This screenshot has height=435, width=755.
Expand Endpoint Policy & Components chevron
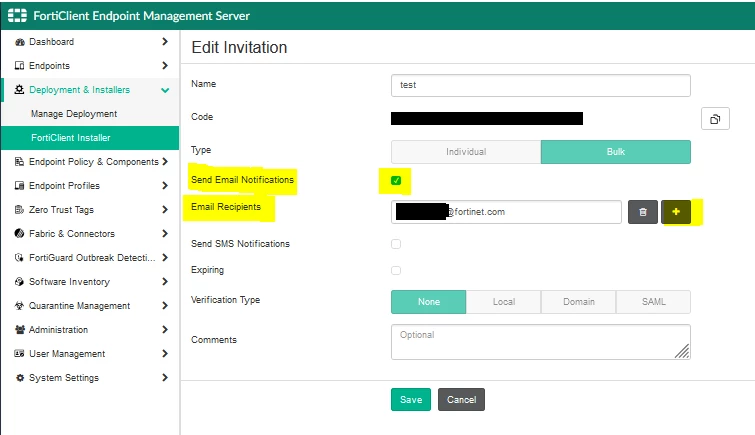tap(165, 161)
